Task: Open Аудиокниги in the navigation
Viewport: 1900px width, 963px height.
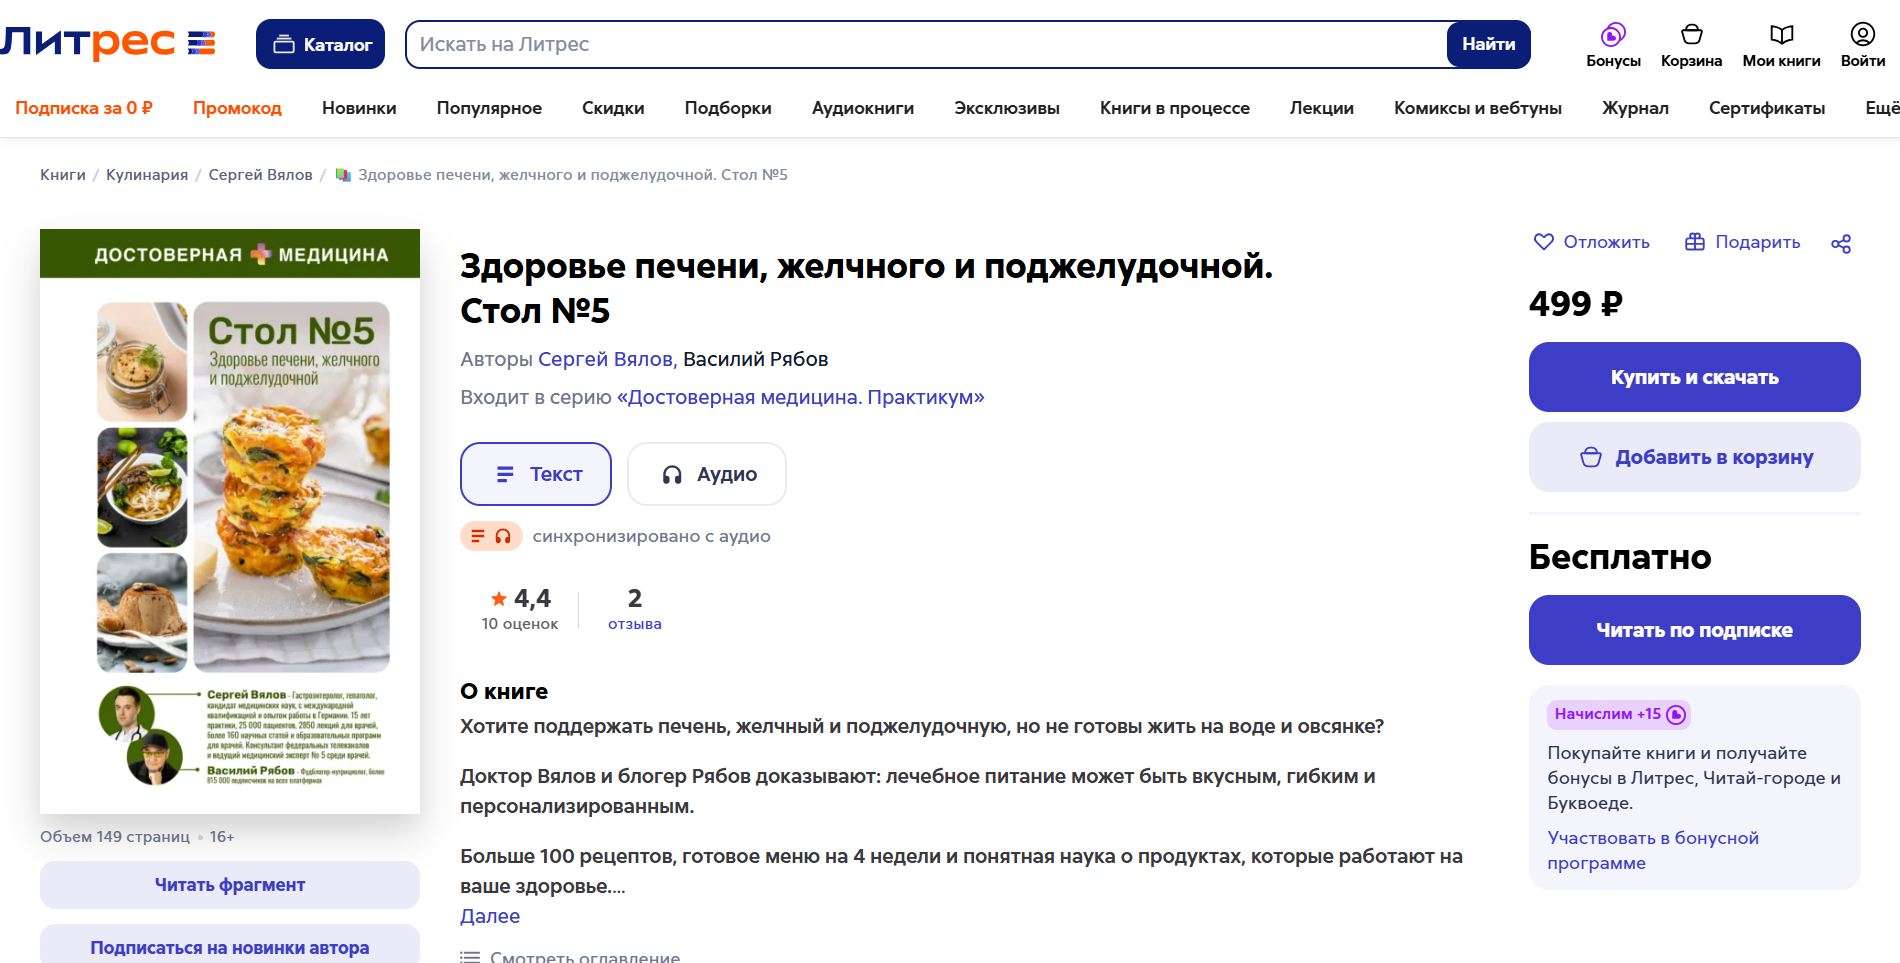Action: 863,108
